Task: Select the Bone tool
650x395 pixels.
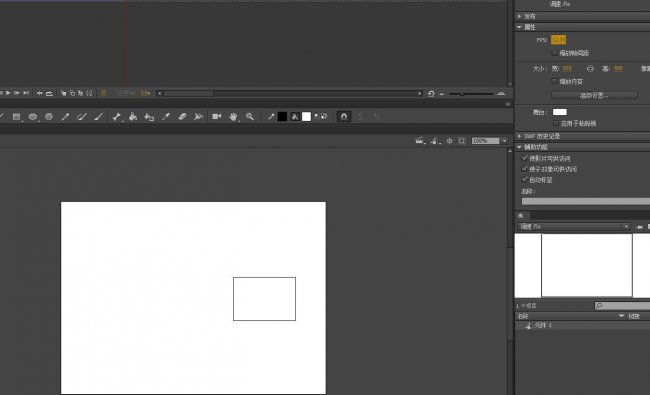Action: click(116, 117)
